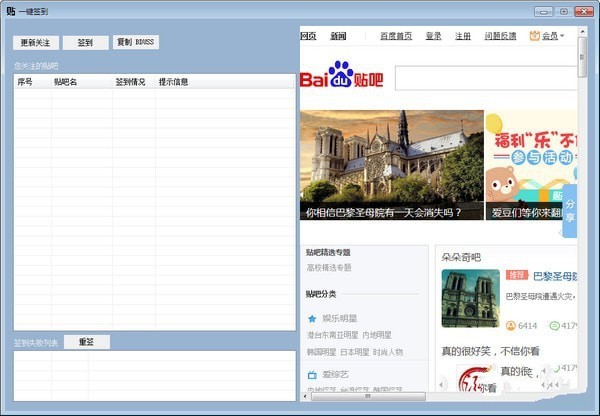Screen dimensions: 600x416
Task: Open post 真的很好笑，不信你看
Action: click(x=491, y=351)
